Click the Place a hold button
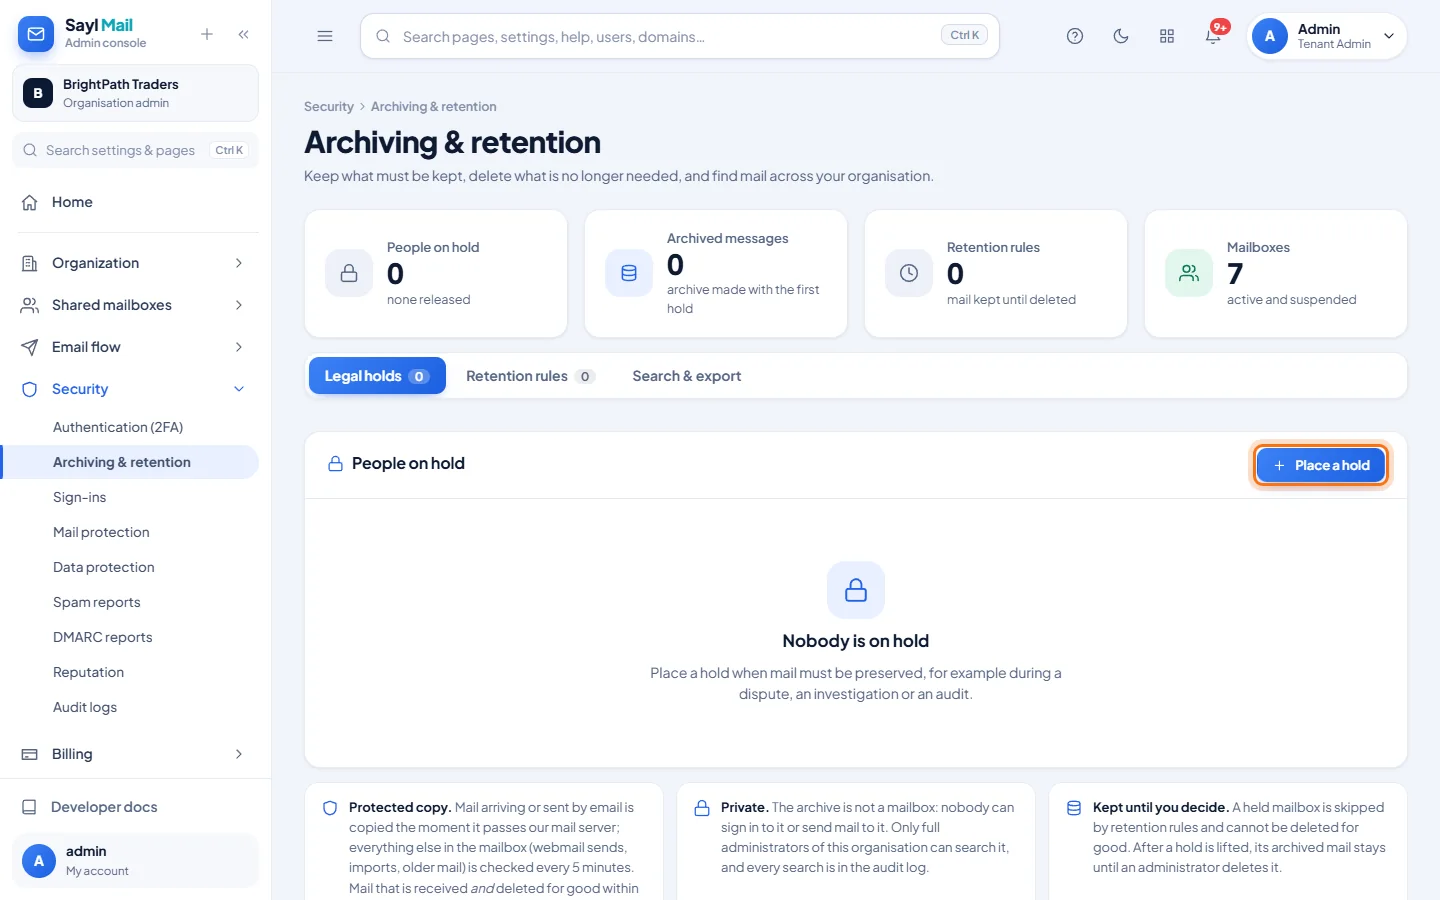Image resolution: width=1440 pixels, height=900 pixels. click(1320, 465)
